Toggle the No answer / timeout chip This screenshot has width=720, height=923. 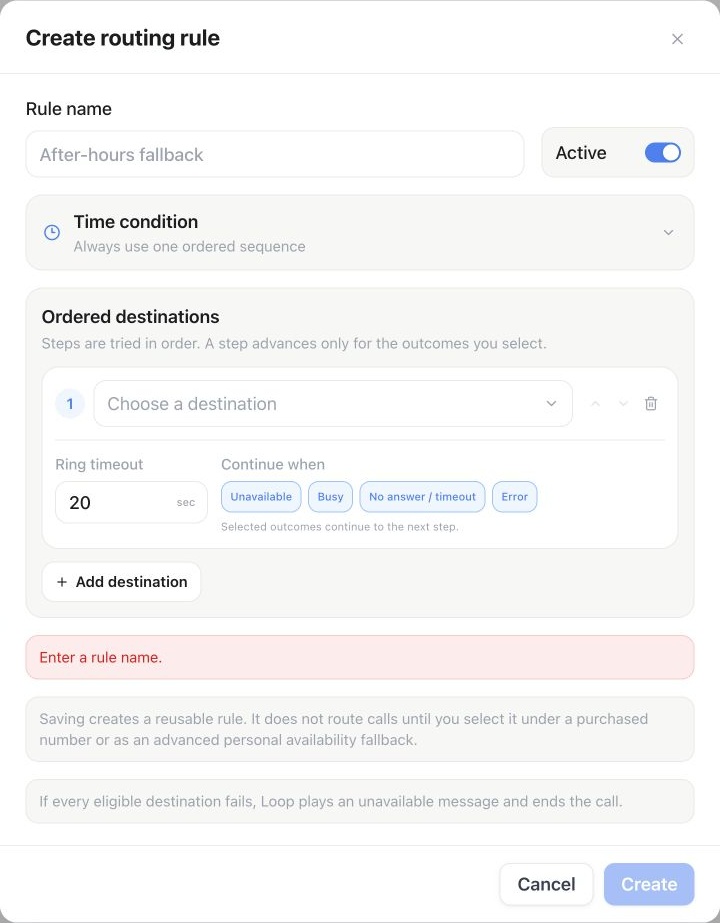click(422, 497)
